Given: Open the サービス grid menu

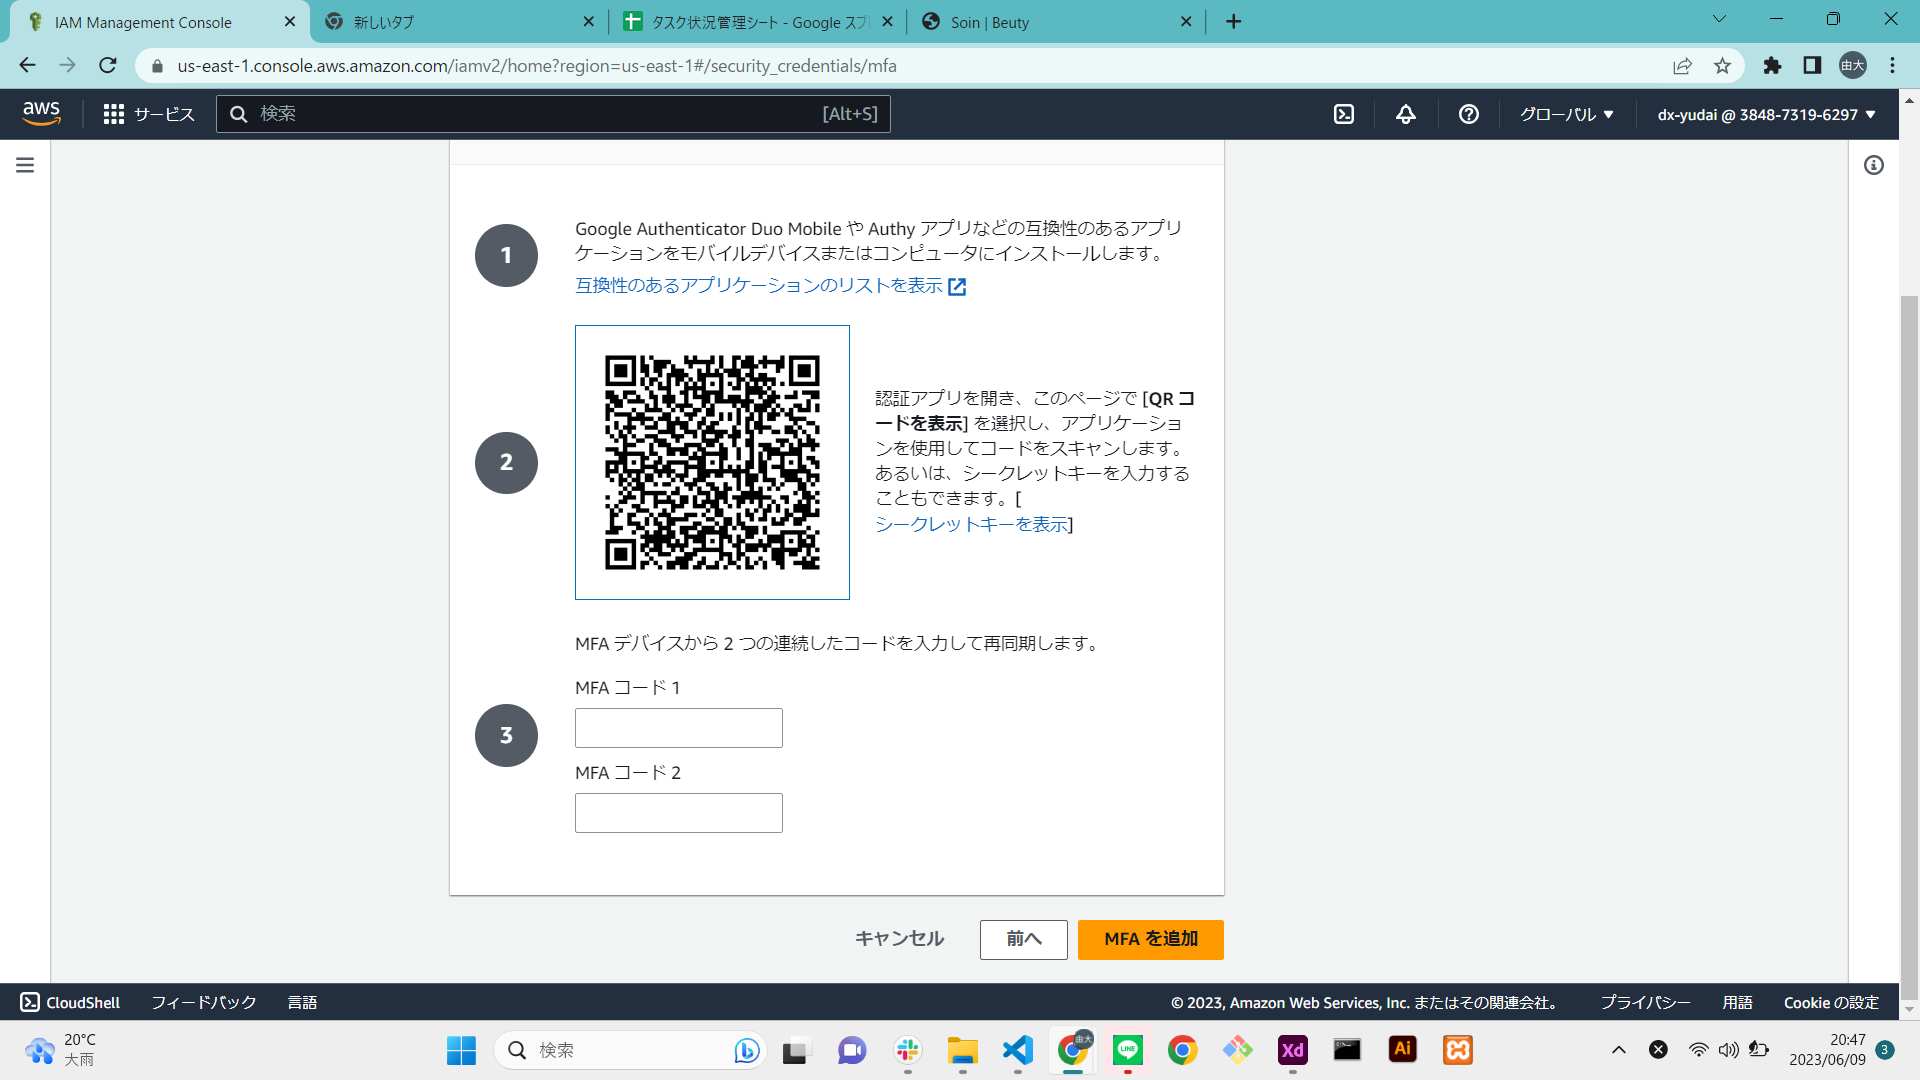Looking at the screenshot, I should pyautogui.click(x=149, y=114).
